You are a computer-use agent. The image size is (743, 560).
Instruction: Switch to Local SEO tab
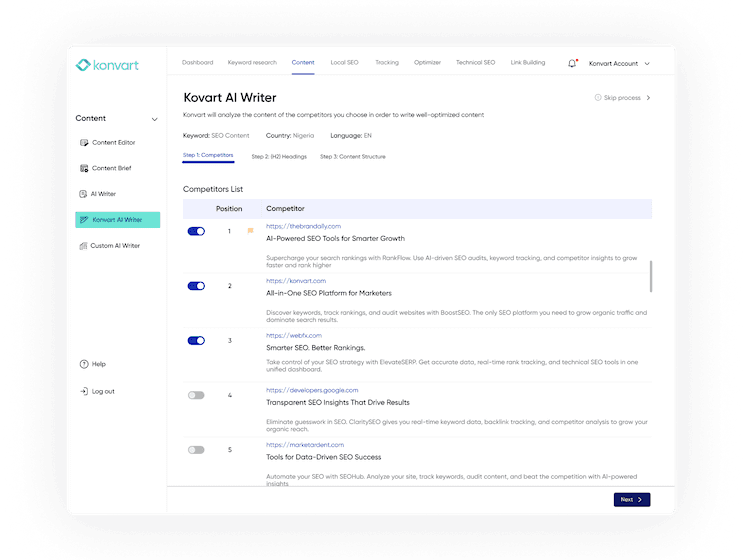point(344,63)
